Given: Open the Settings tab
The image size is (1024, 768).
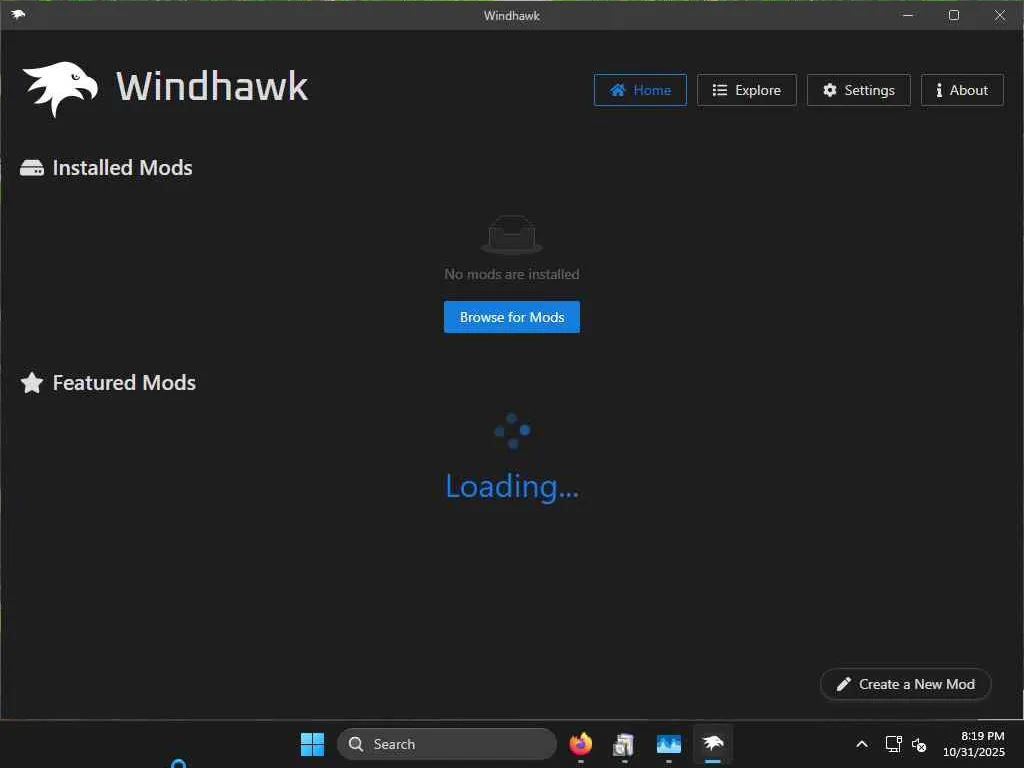Looking at the screenshot, I should click(x=858, y=90).
